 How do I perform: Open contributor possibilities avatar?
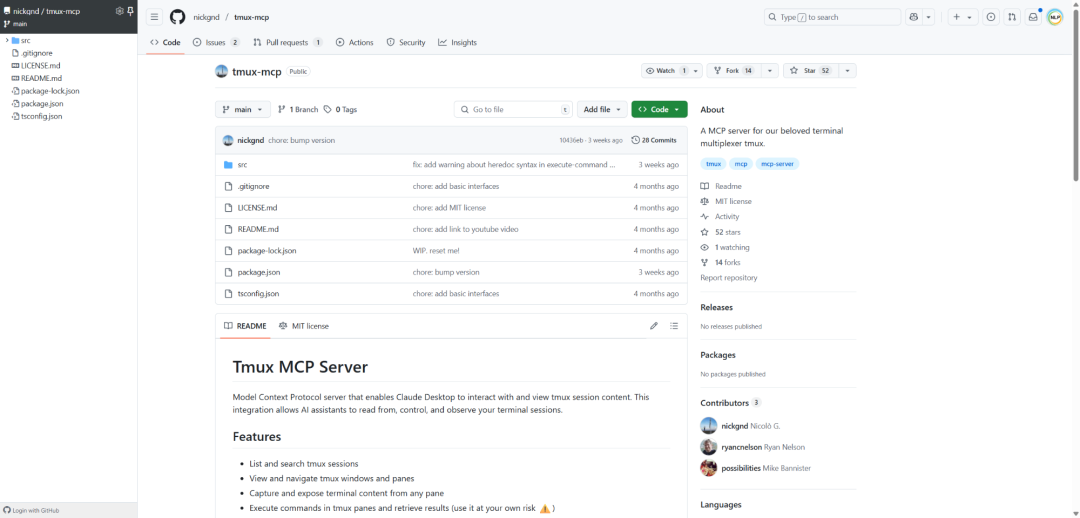tap(709, 468)
